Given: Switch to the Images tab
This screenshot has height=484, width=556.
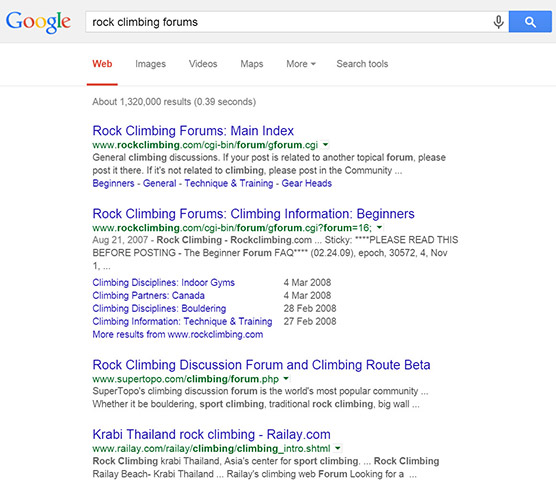Looking at the screenshot, I should coord(150,64).
